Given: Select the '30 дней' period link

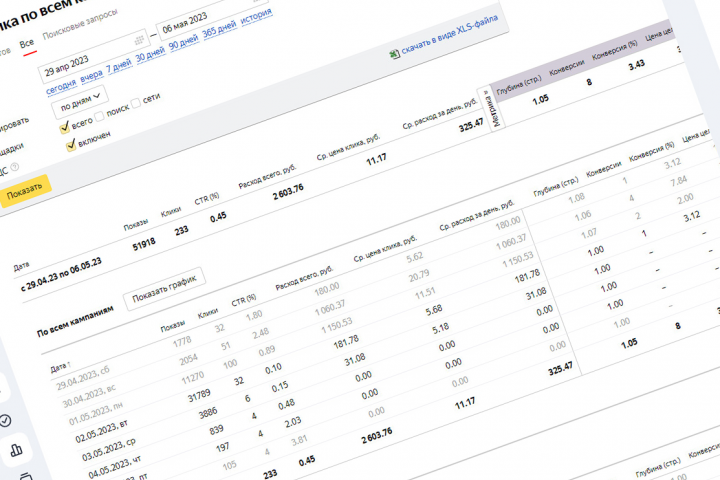Looking at the screenshot, I should 150,55.
